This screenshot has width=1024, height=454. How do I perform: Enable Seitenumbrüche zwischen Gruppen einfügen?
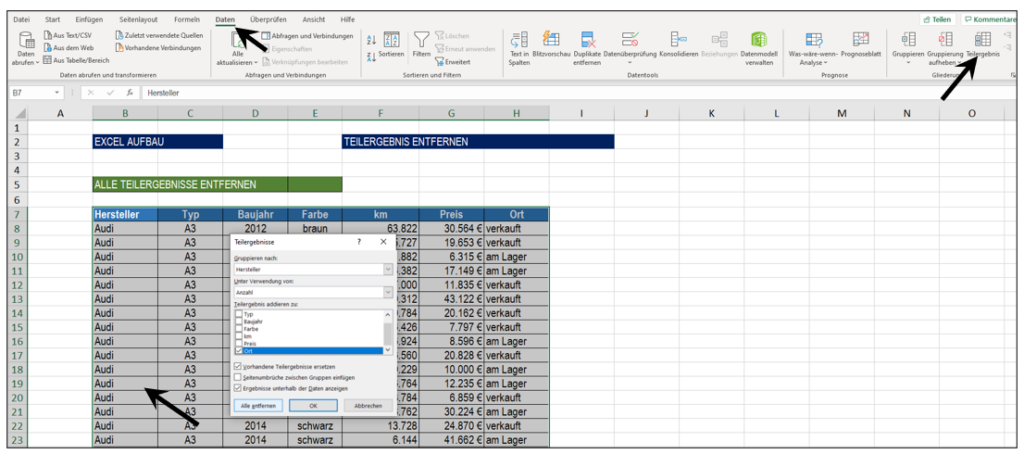click(x=237, y=377)
